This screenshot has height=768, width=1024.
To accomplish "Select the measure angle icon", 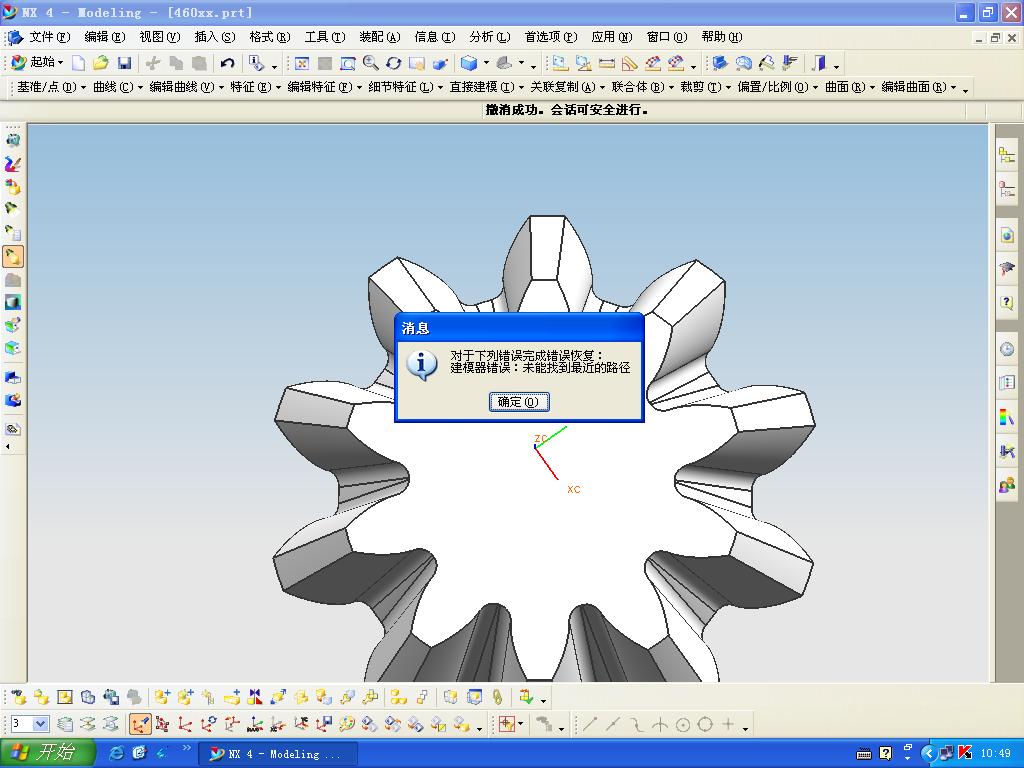I will (x=630, y=63).
